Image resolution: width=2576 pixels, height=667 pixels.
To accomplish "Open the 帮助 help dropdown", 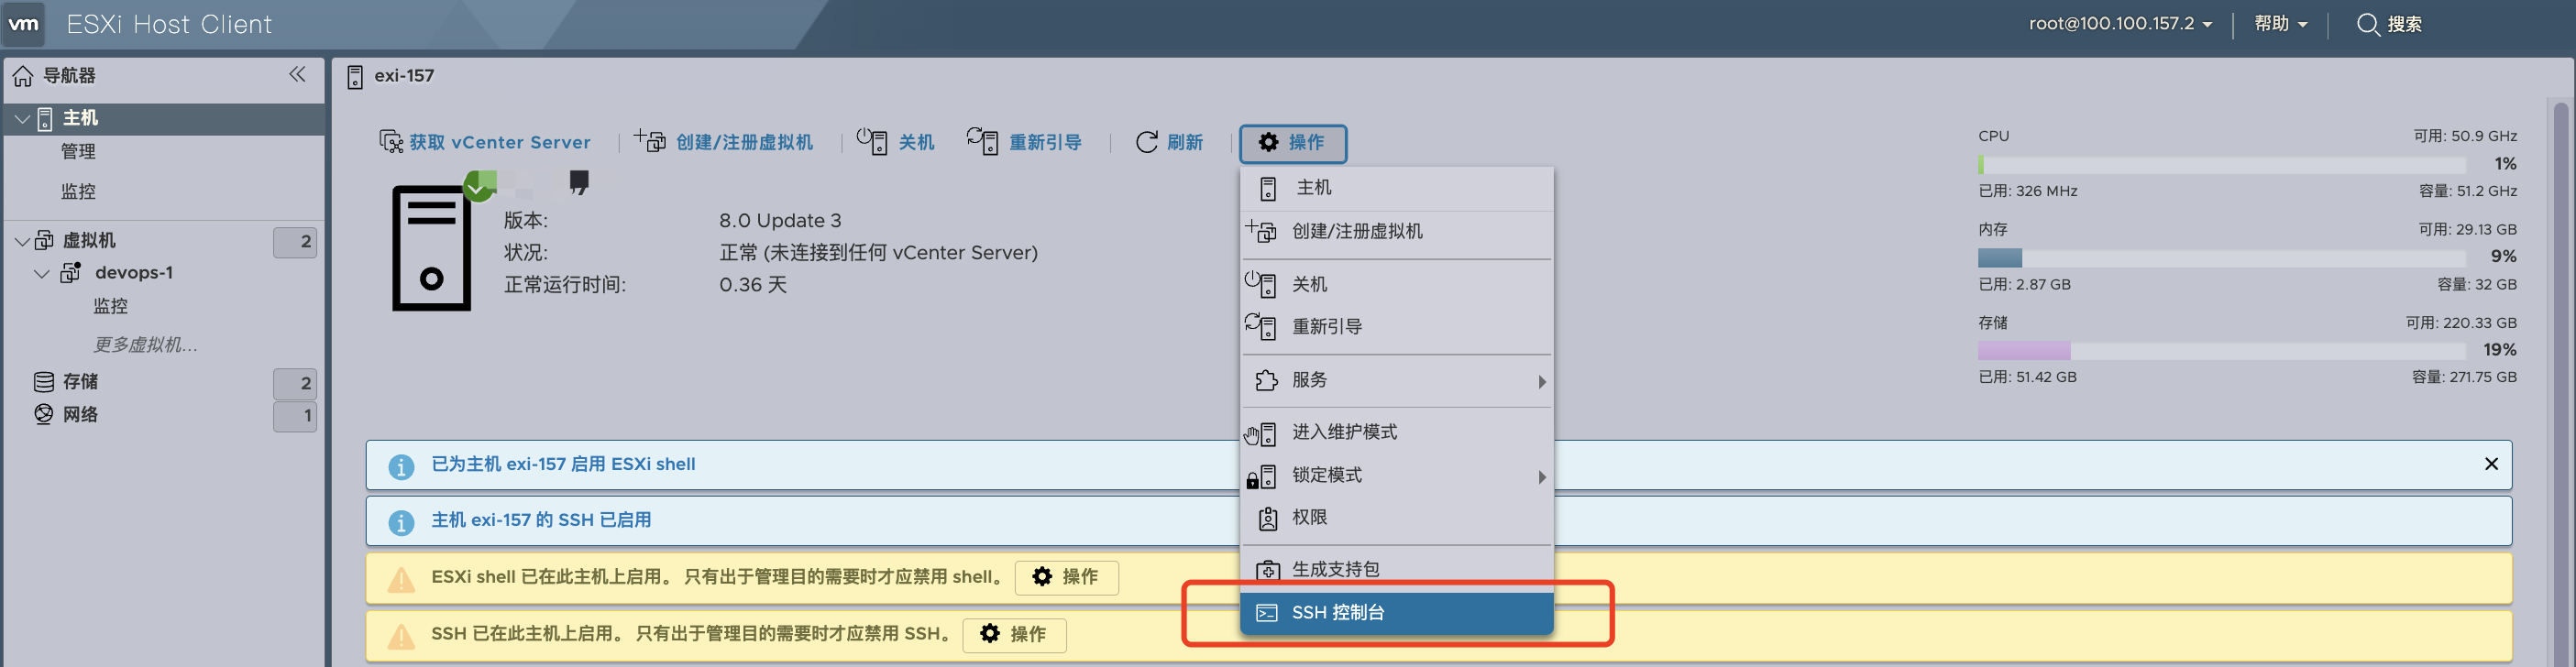I will (x=2279, y=24).
